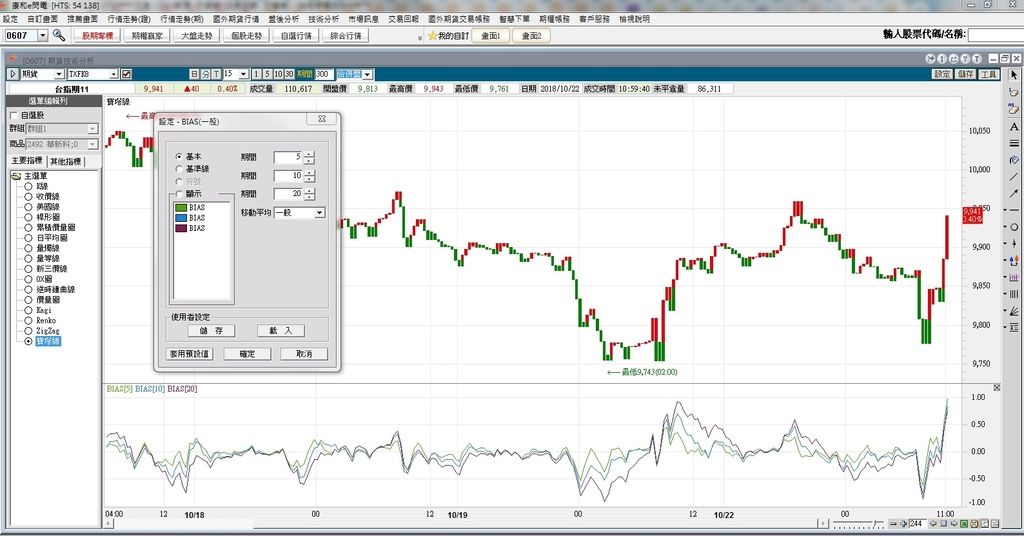This screenshot has height=536, width=1024.
Task: Click the last icon at bottom right corner
Action: (995, 524)
